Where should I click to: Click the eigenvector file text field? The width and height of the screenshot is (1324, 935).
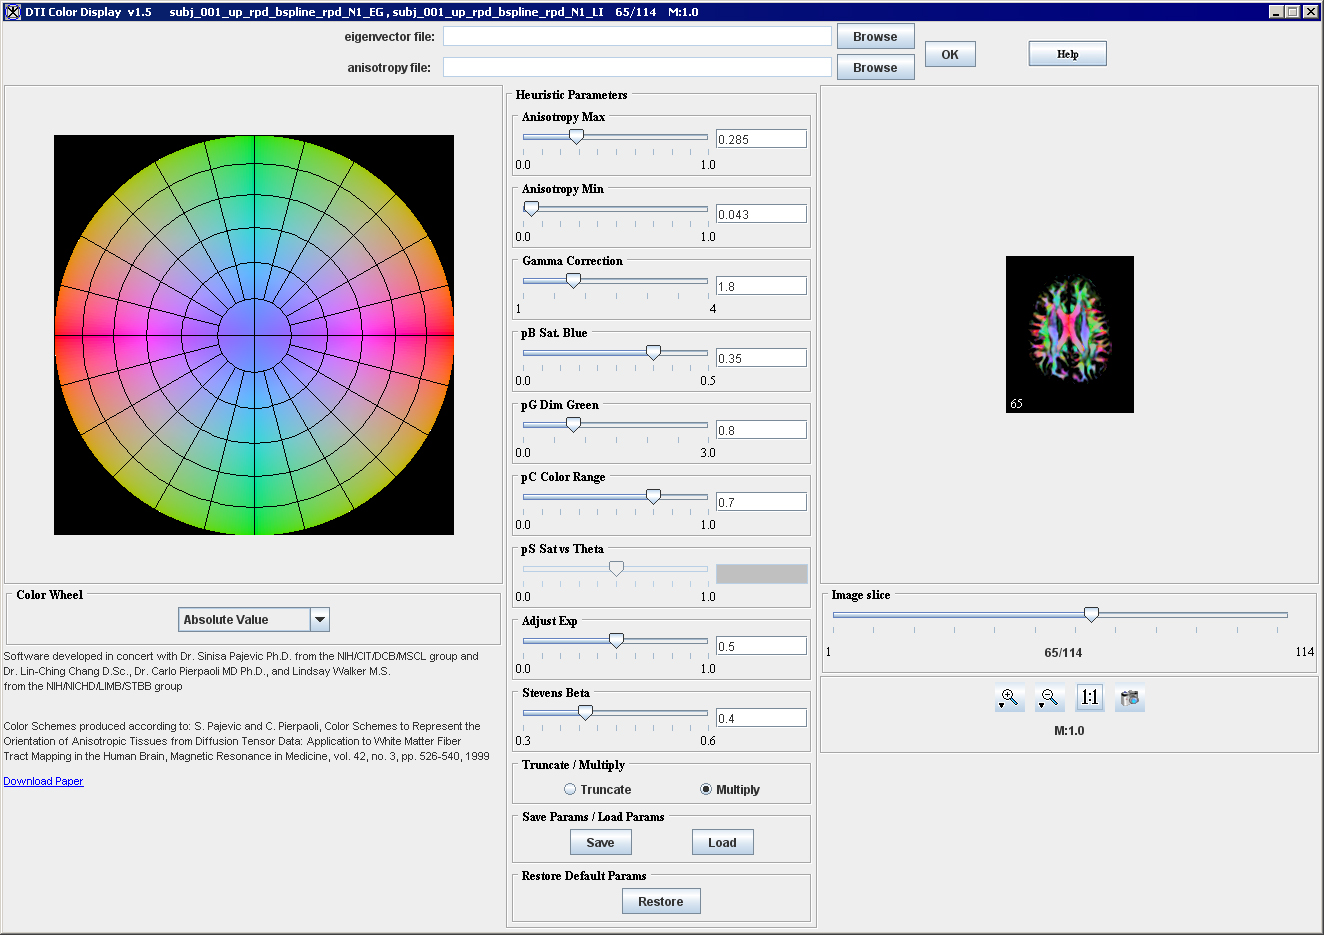pos(637,36)
